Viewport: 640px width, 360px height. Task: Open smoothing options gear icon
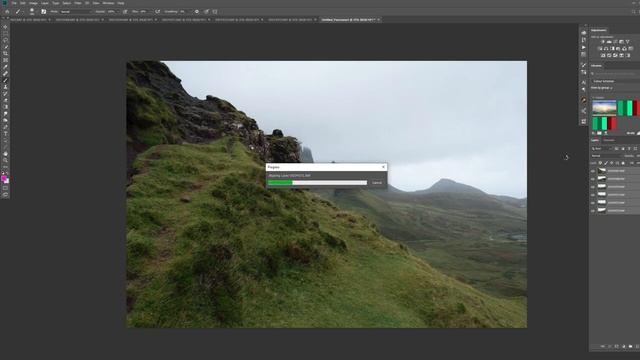197,12
